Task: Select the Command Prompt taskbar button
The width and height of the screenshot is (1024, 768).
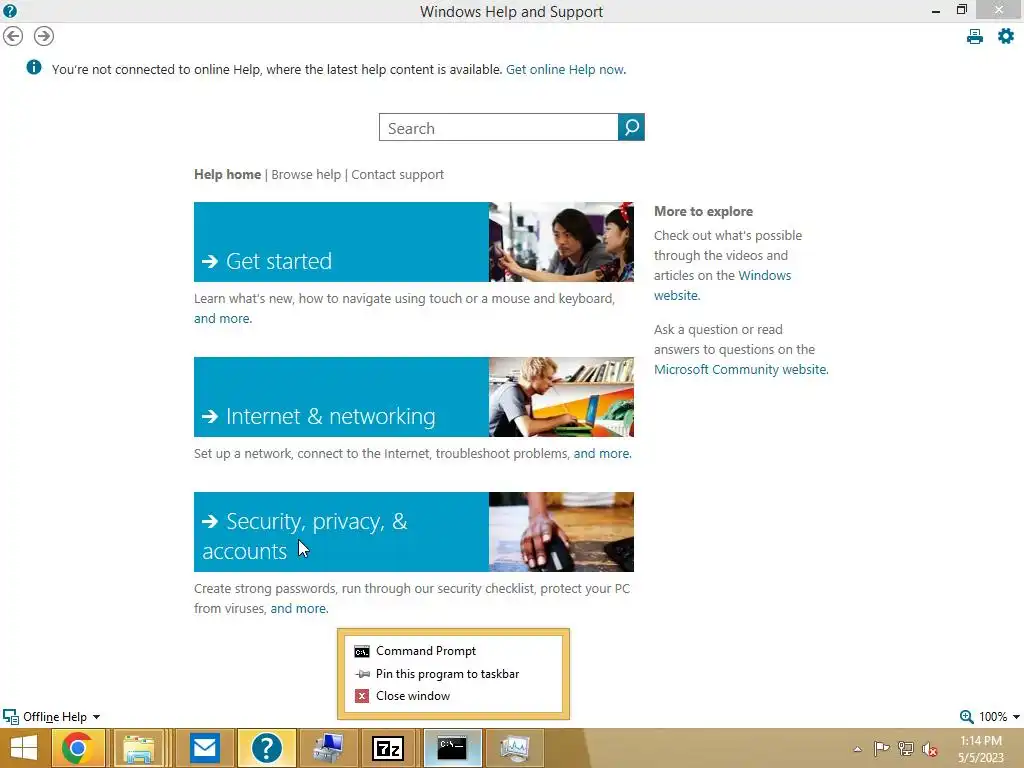Action: [452, 748]
